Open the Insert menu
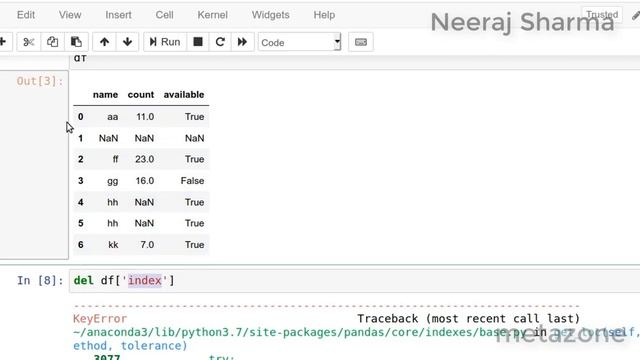This screenshot has width=640, height=360. 118,15
